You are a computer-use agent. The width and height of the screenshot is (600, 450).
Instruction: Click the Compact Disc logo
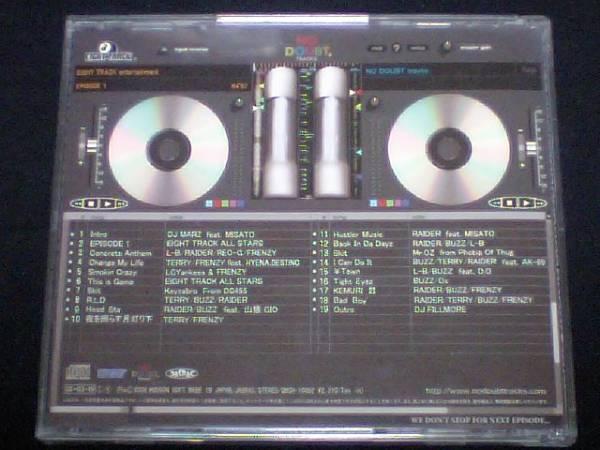pos(78,372)
